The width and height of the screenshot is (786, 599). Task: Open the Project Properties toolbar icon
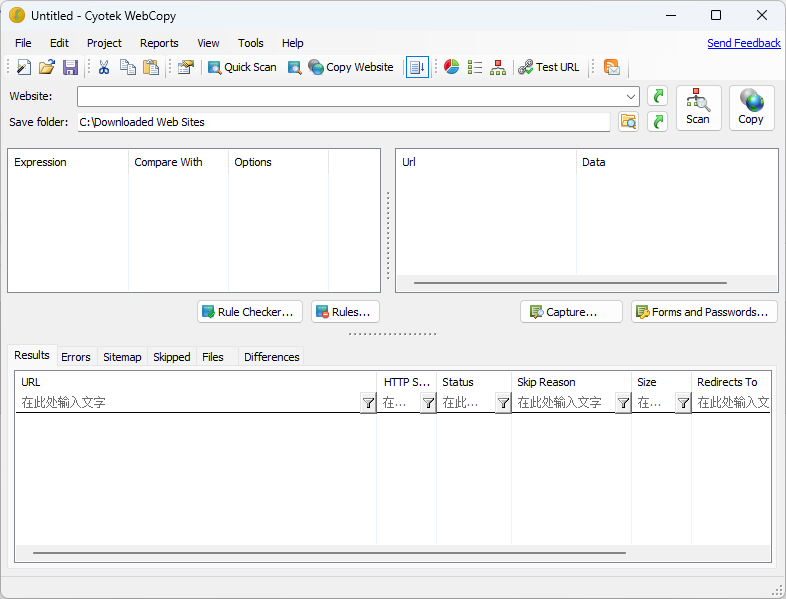coord(185,67)
